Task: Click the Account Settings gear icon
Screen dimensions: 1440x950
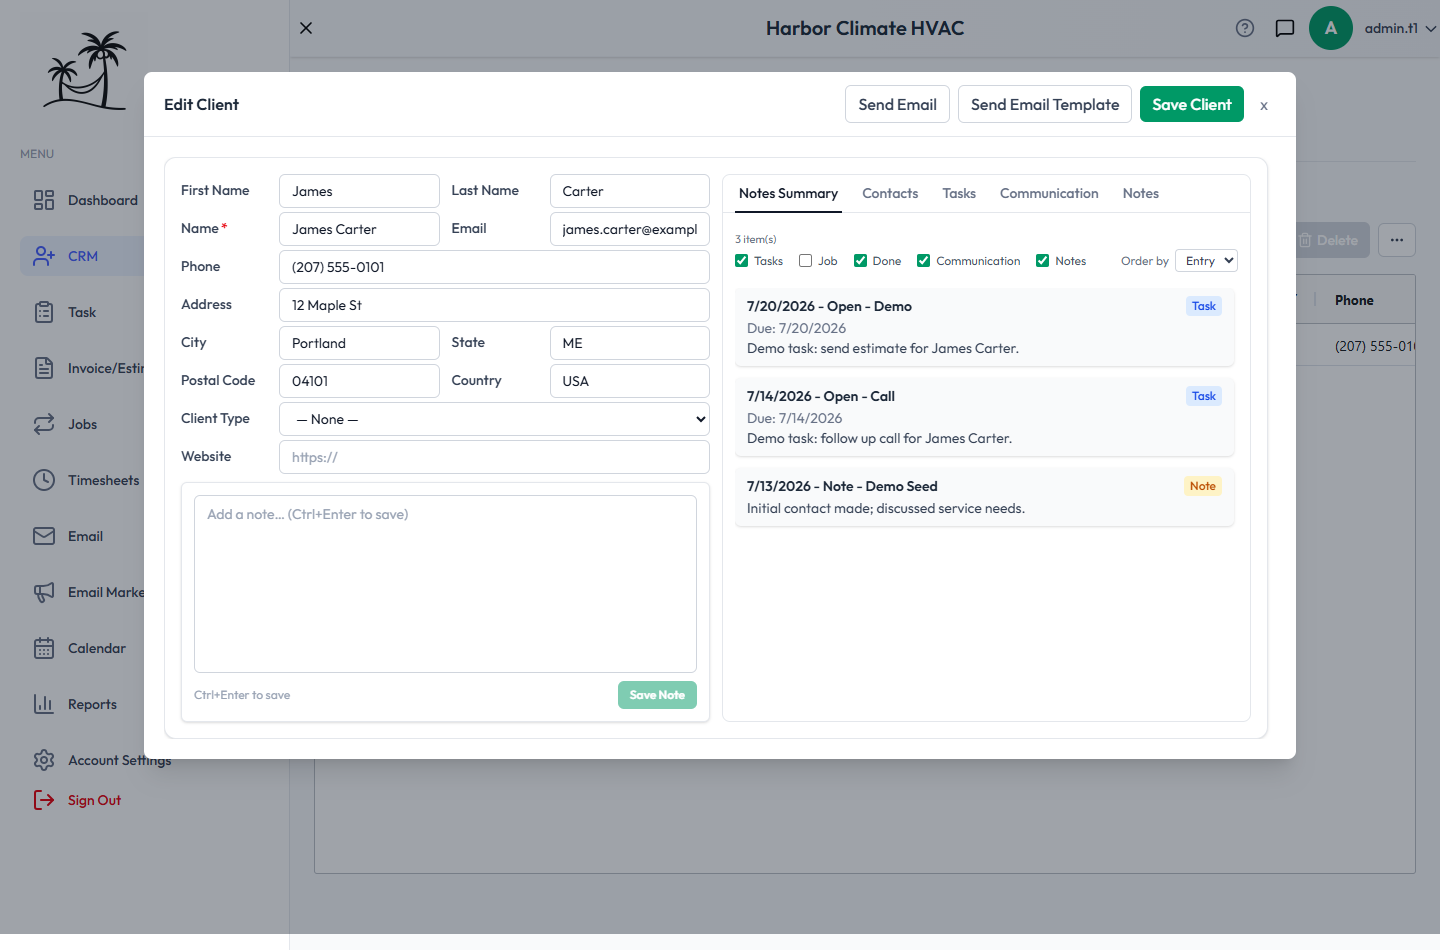Action: (44, 760)
